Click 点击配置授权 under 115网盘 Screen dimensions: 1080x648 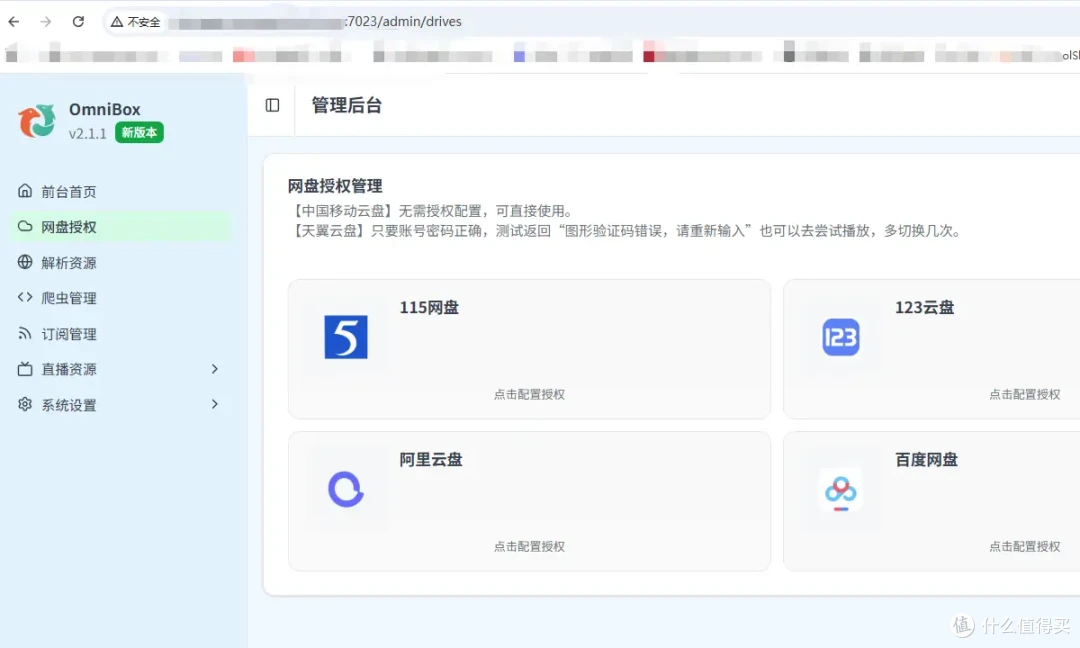(x=529, y=395)
